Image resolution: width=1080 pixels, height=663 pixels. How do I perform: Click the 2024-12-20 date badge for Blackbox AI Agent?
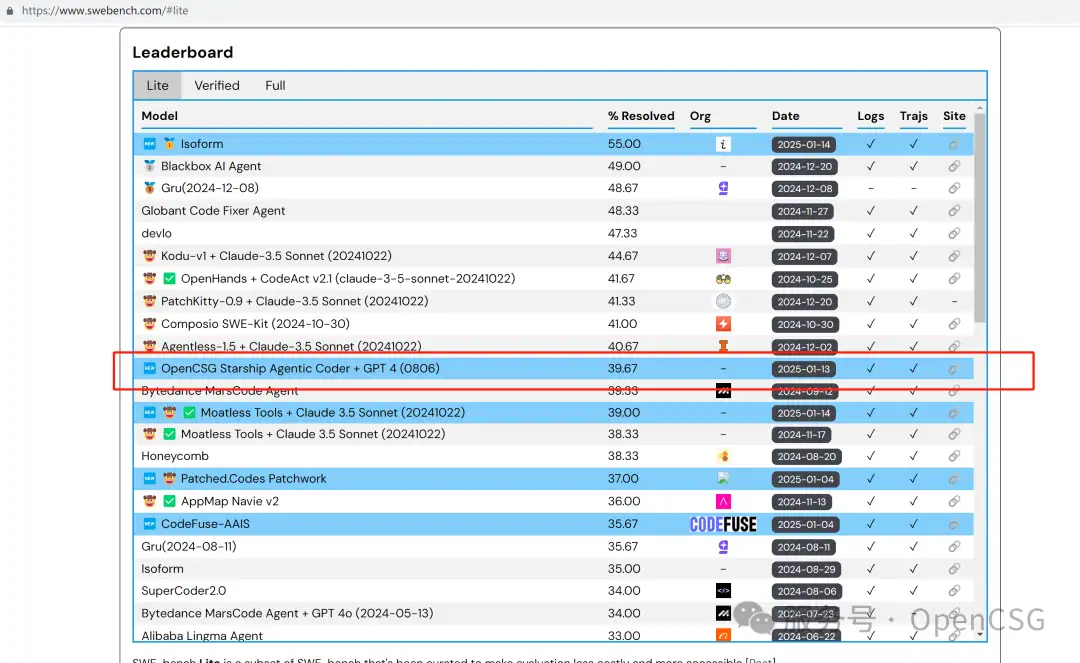tap(804, 167)
